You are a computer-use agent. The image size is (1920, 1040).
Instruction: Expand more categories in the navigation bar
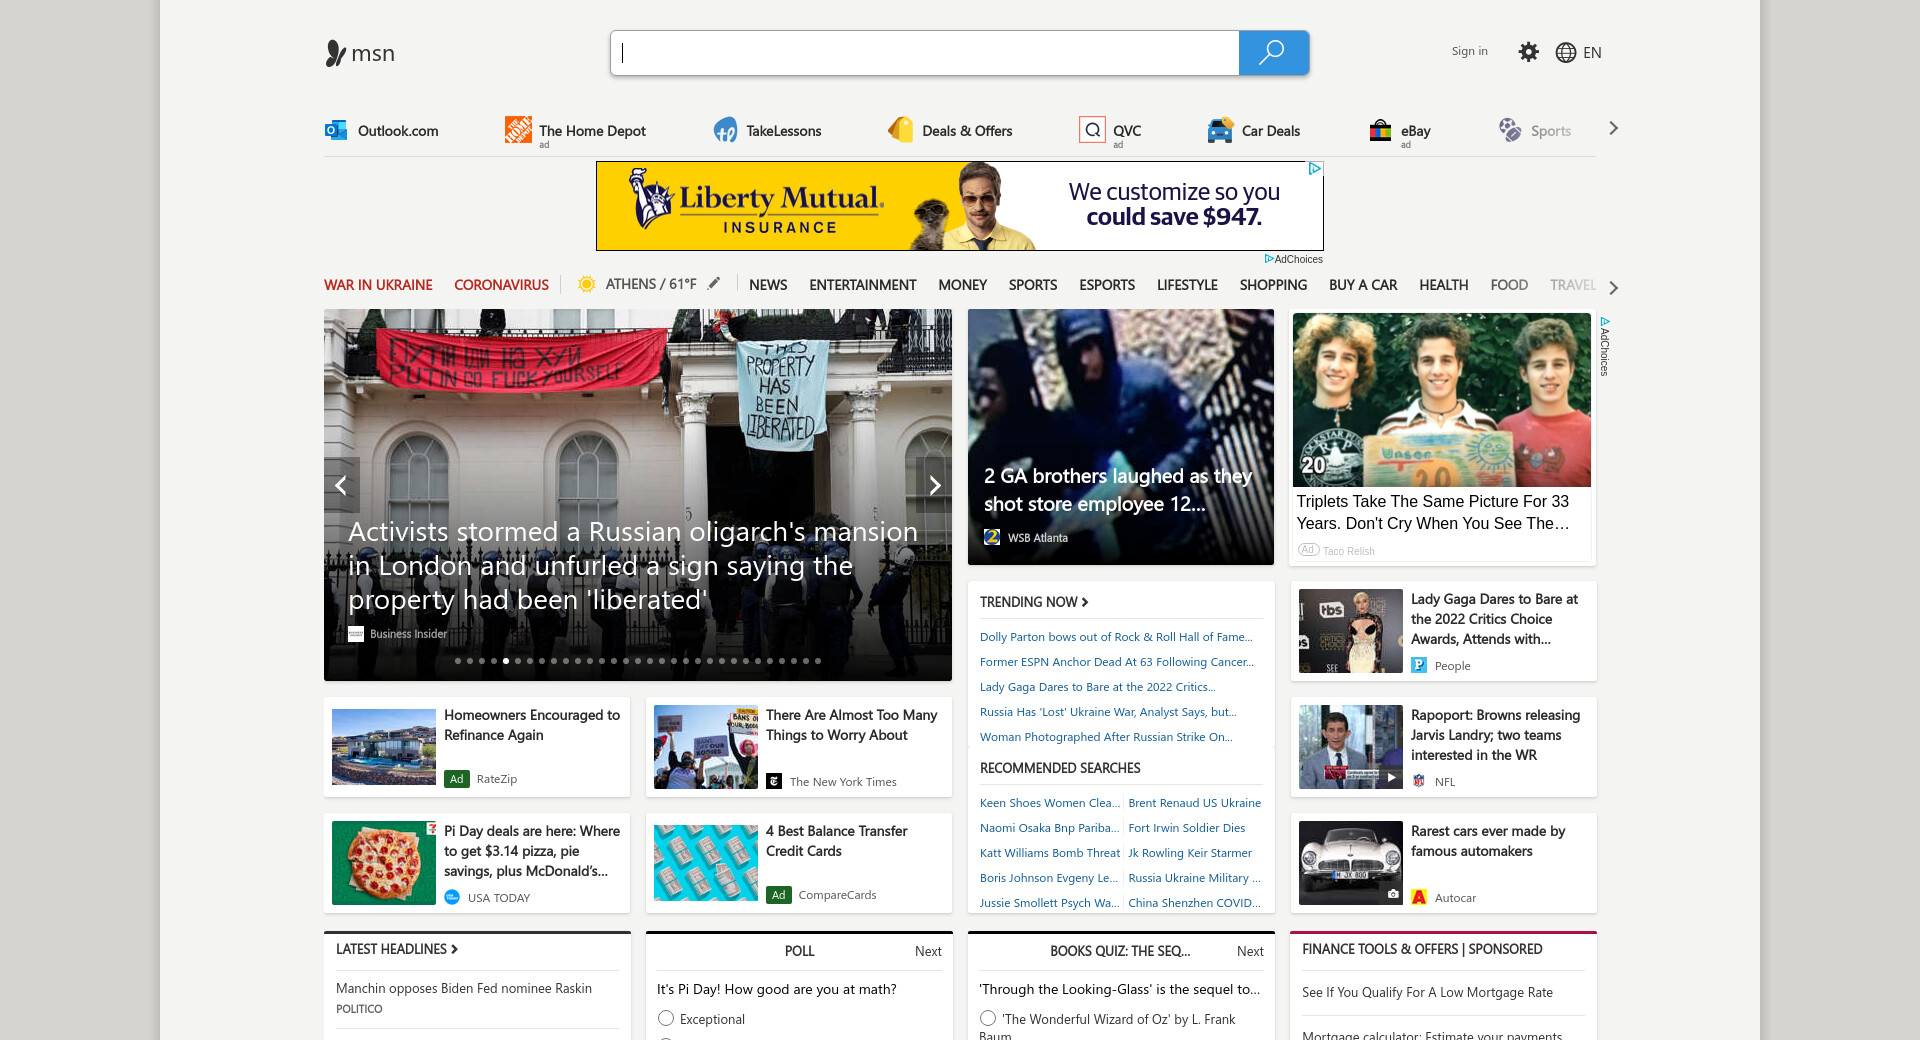coord(1613,287)
